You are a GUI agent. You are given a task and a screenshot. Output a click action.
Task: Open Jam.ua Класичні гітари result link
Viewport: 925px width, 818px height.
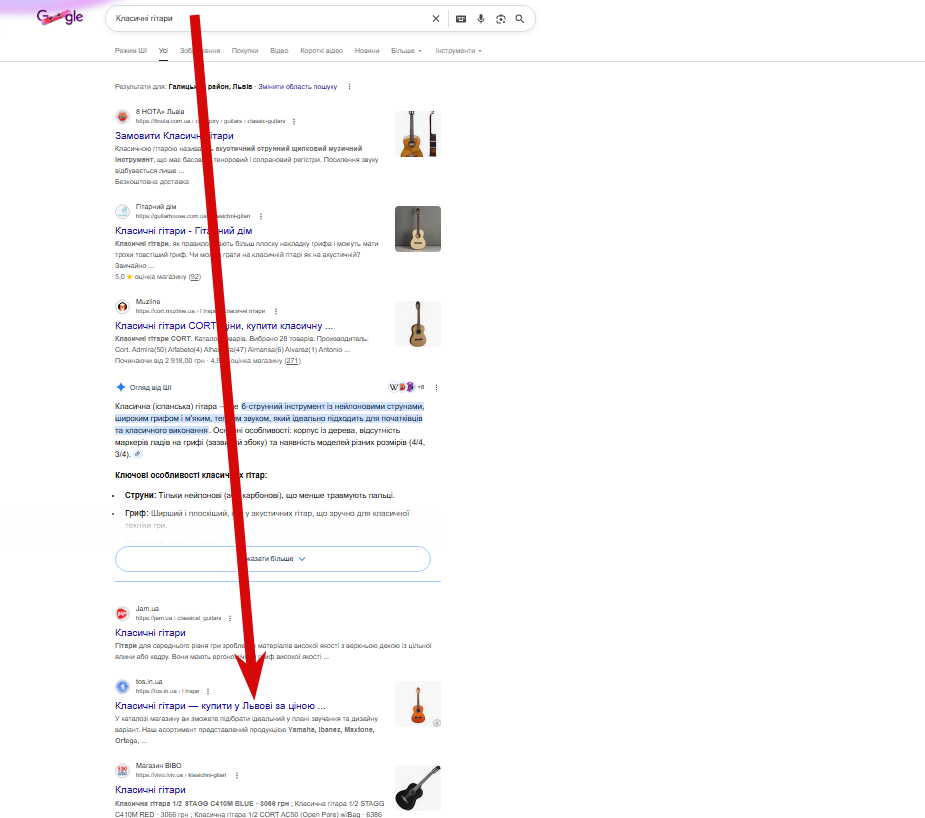pos(150,633)
